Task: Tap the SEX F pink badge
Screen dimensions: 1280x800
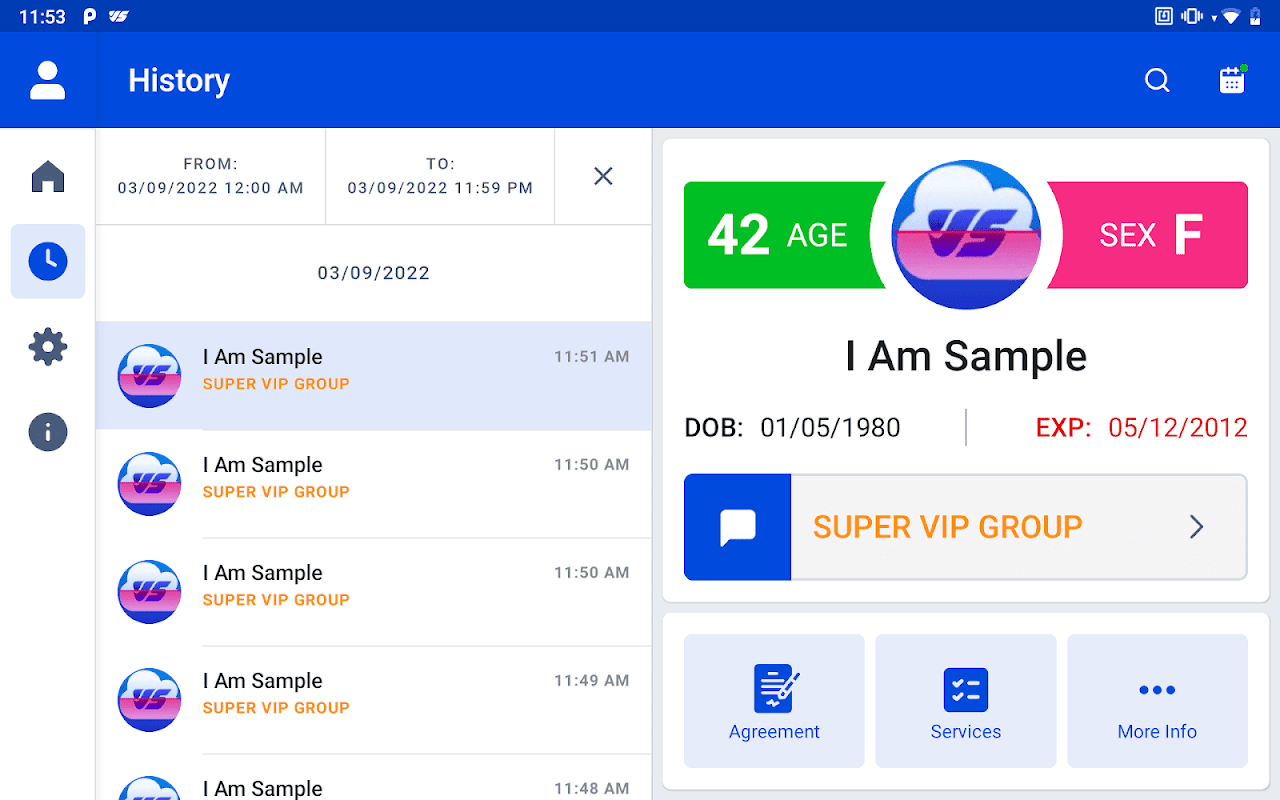Action: (1148, 235)
